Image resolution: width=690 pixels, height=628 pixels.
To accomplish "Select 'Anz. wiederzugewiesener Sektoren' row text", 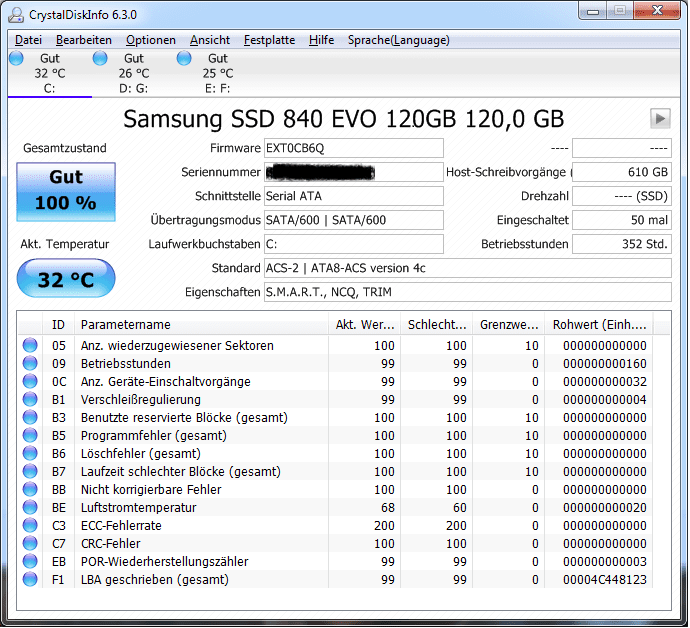I will coord(177,346).
